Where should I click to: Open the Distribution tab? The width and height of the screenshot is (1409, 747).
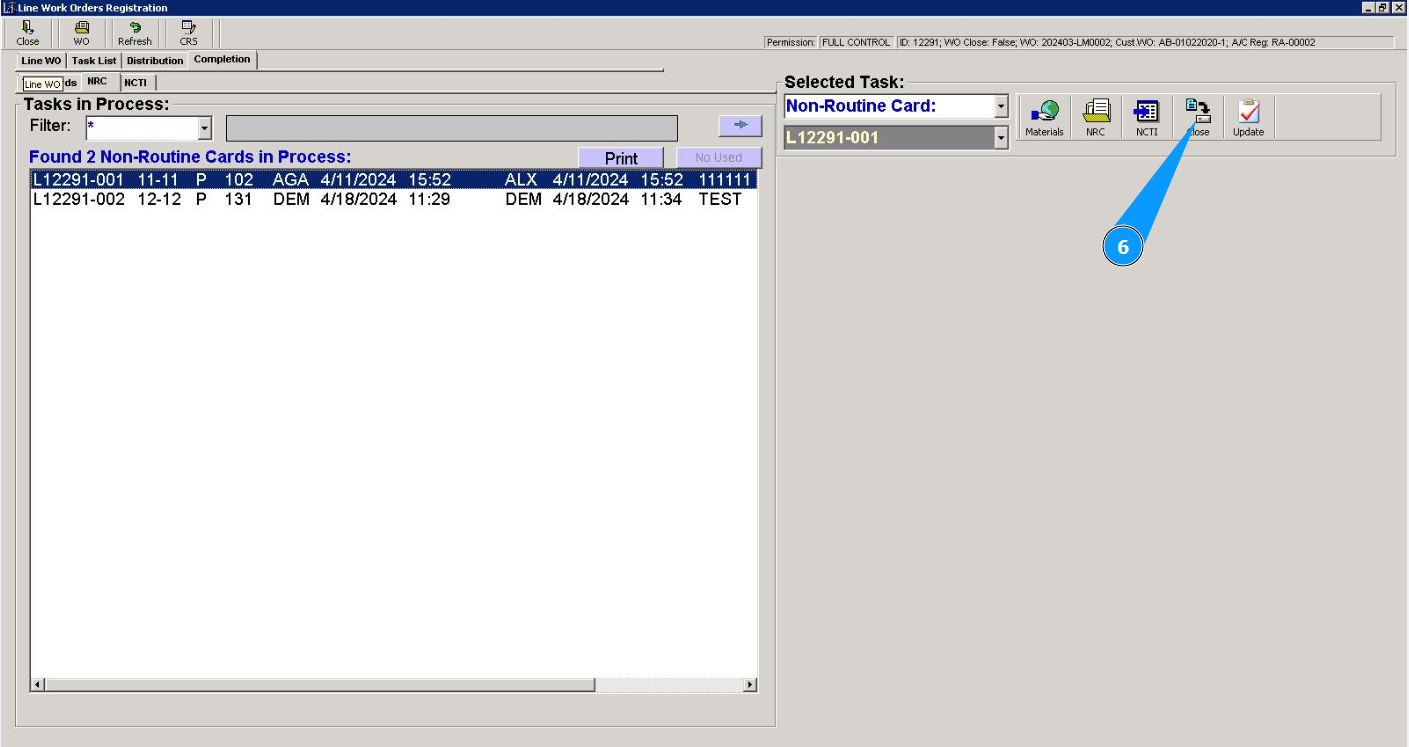click(155, 61)
